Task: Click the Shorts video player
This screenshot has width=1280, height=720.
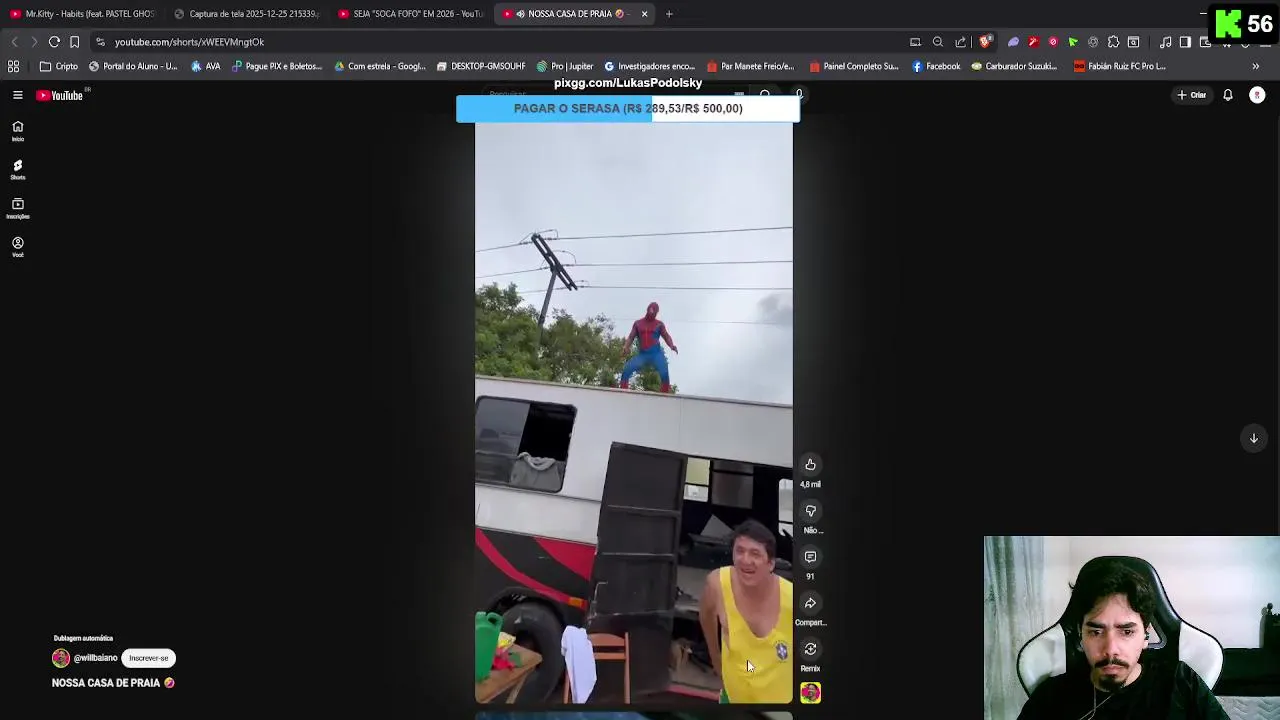Action: tap(634, 412)
